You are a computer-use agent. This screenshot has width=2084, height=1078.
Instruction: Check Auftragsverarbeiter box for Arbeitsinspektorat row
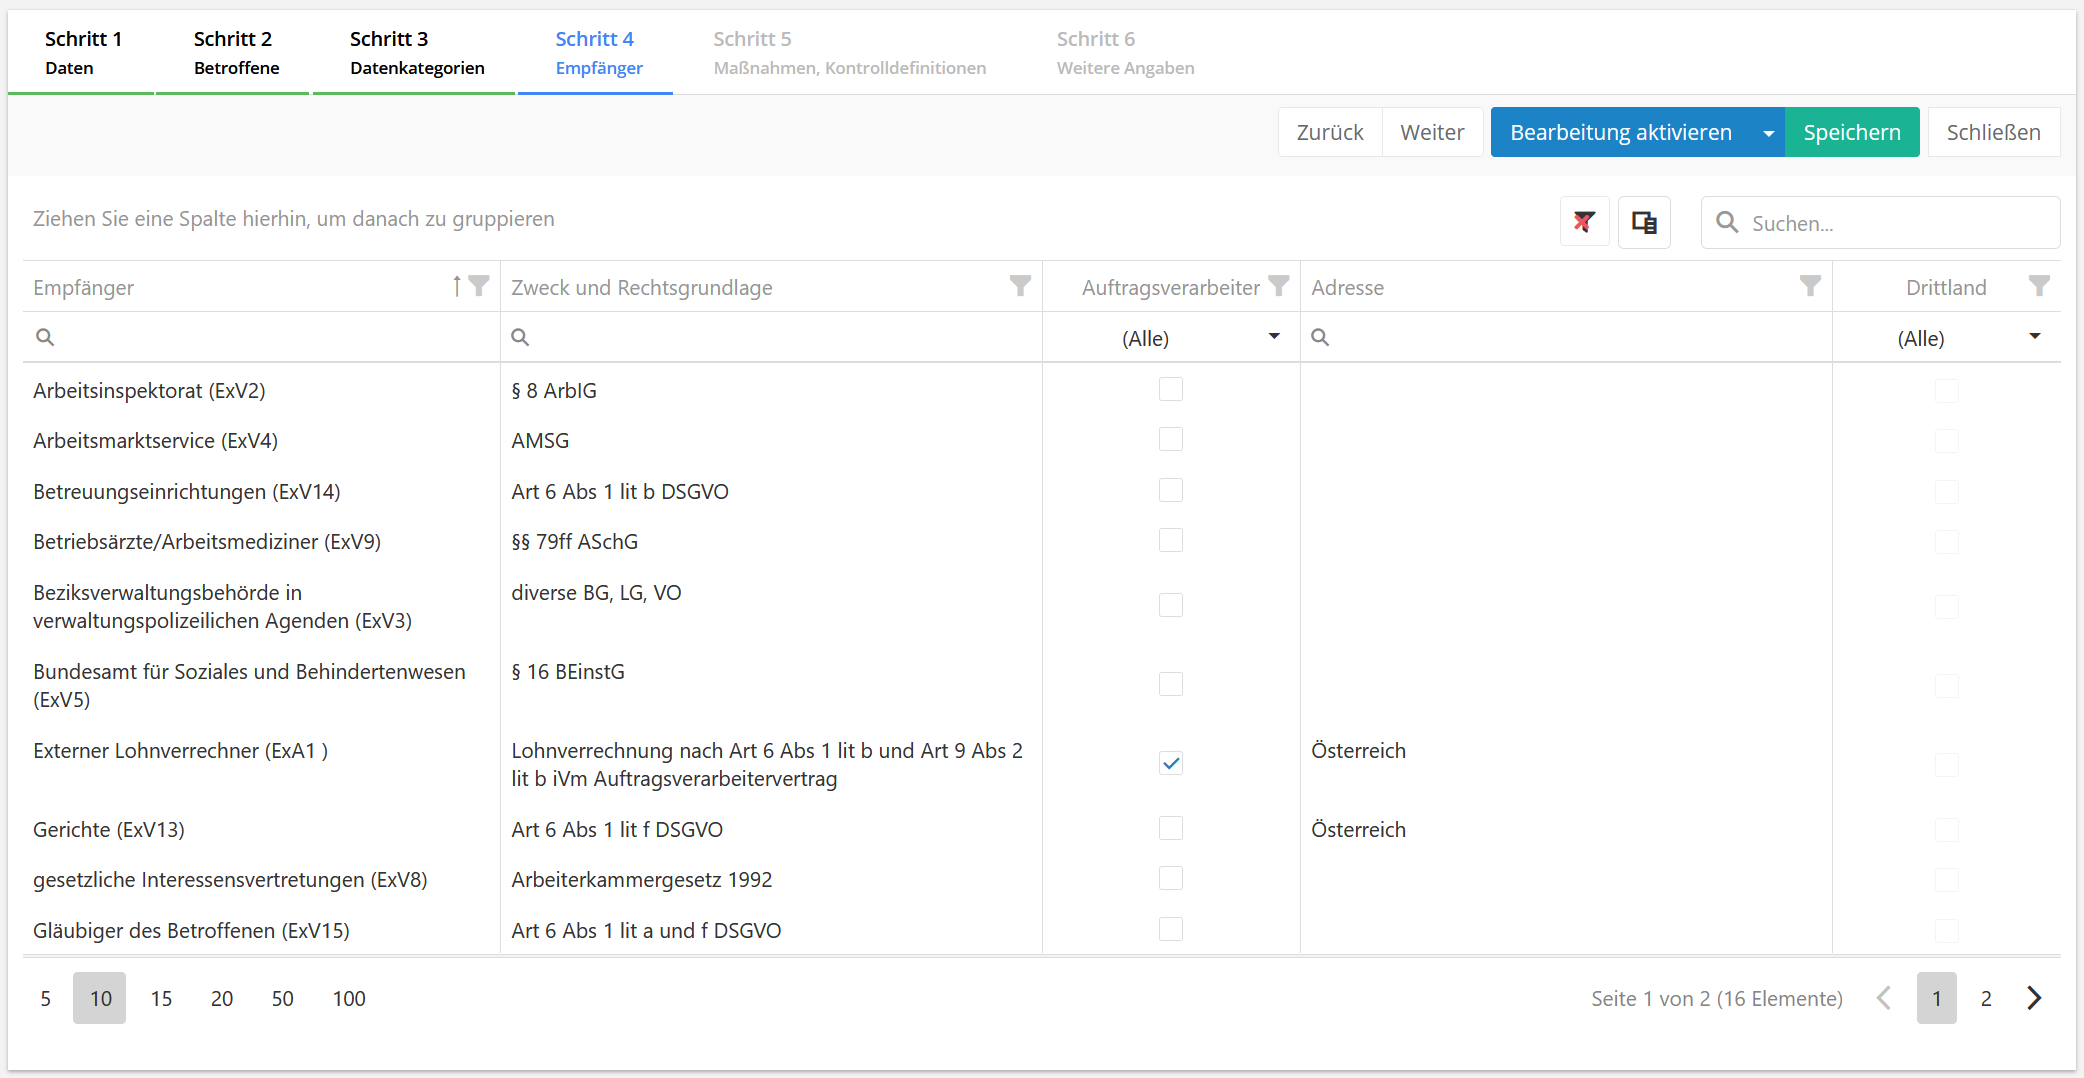(x=1170, y=390)
